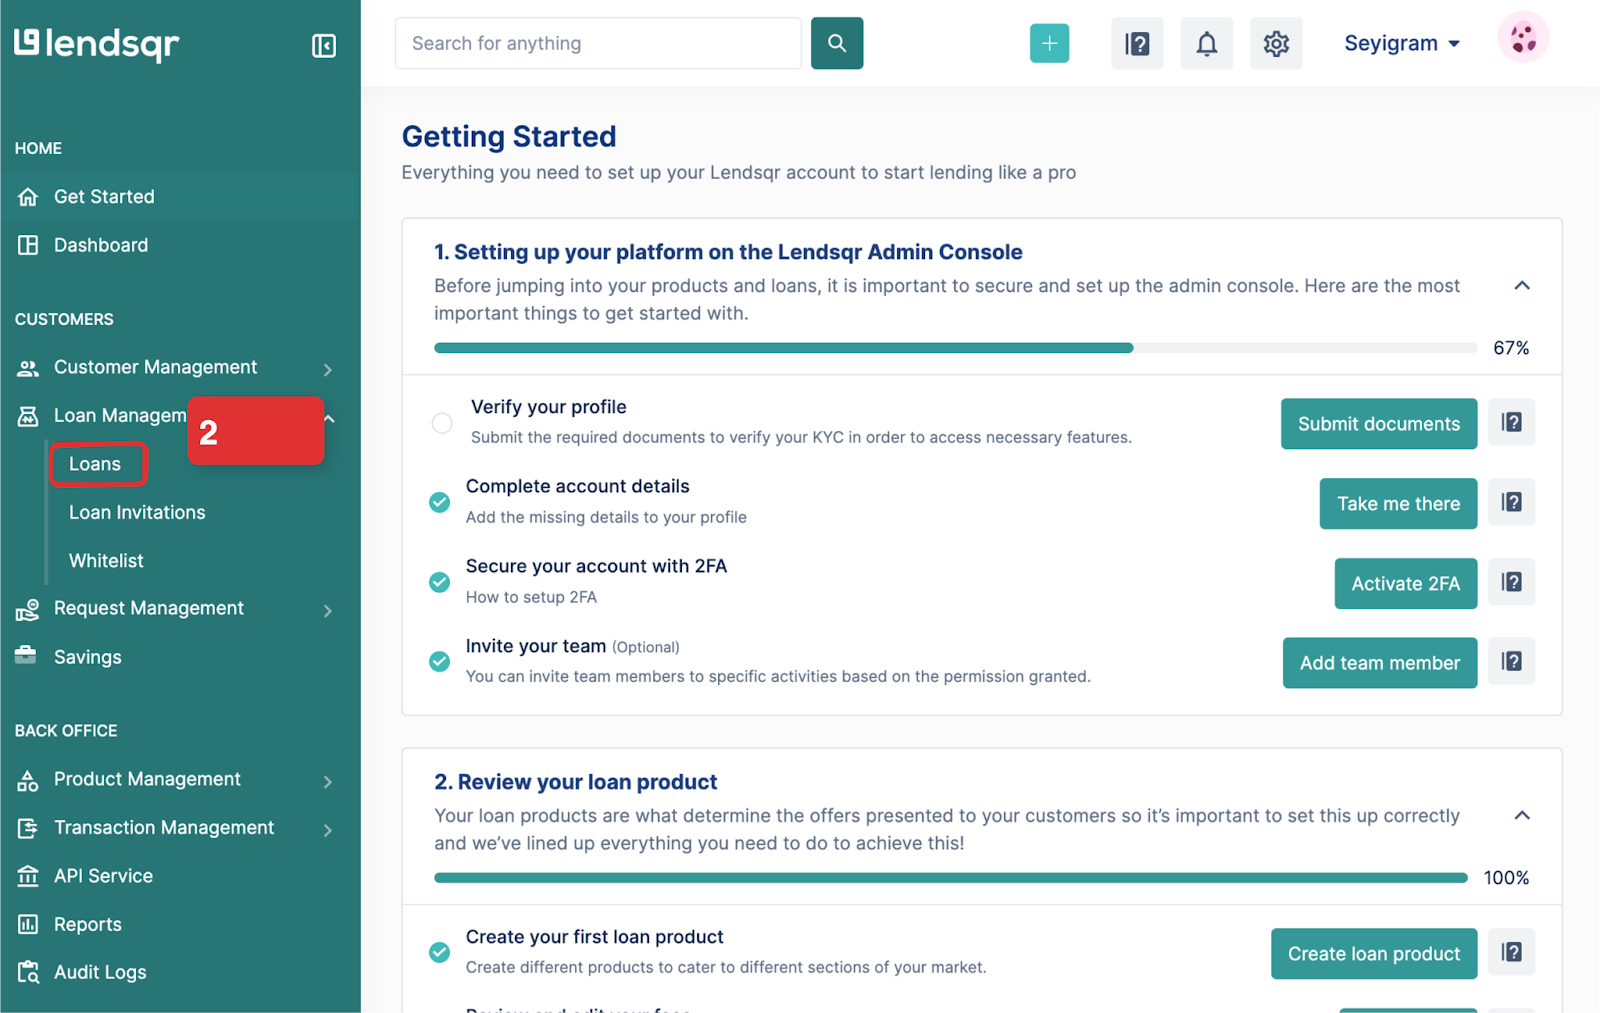Click API Service bank icon

tap(28, 876)
